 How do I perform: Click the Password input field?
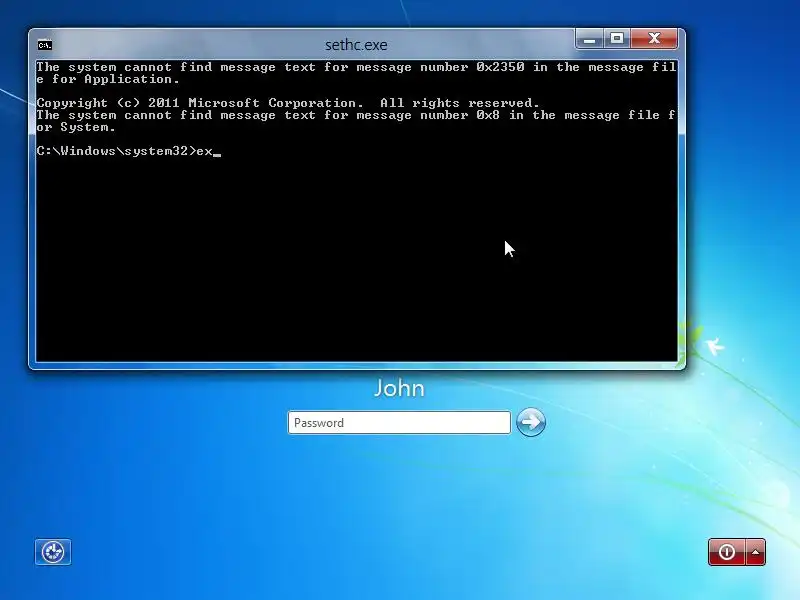[x=399, y=422]
